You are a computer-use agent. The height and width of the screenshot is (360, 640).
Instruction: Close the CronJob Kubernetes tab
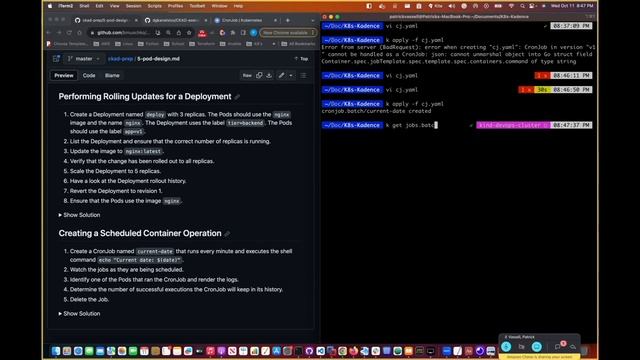275,20
